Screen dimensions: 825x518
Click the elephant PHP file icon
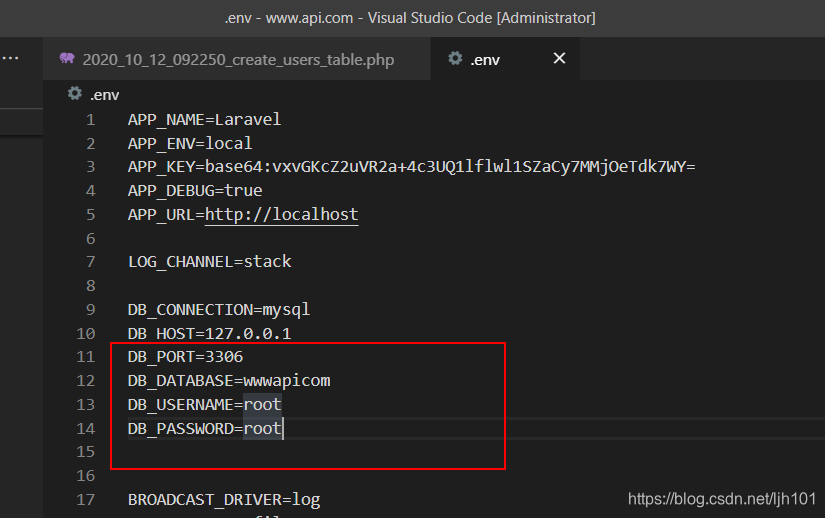point(67,58)
